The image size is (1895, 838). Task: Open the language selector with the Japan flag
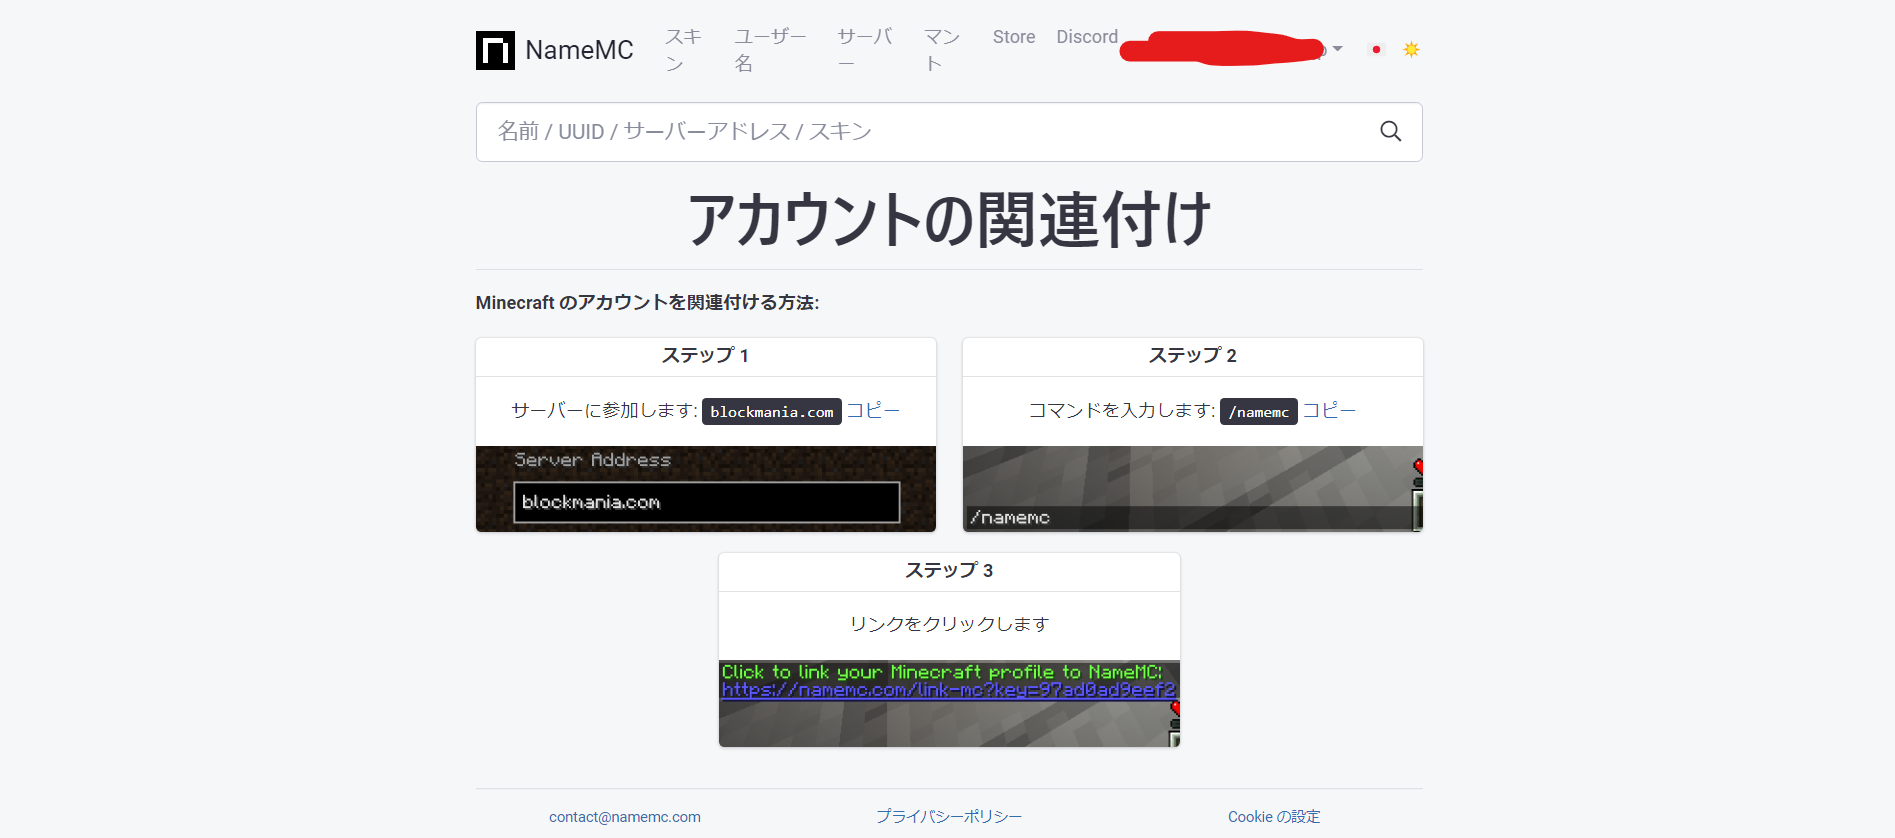(x=1376, y=49)
